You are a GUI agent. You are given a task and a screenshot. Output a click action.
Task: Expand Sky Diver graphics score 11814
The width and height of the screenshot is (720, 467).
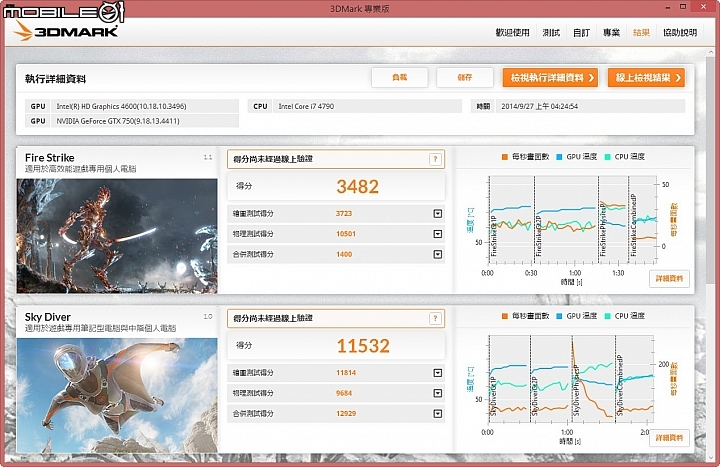(x=438, y=373)
